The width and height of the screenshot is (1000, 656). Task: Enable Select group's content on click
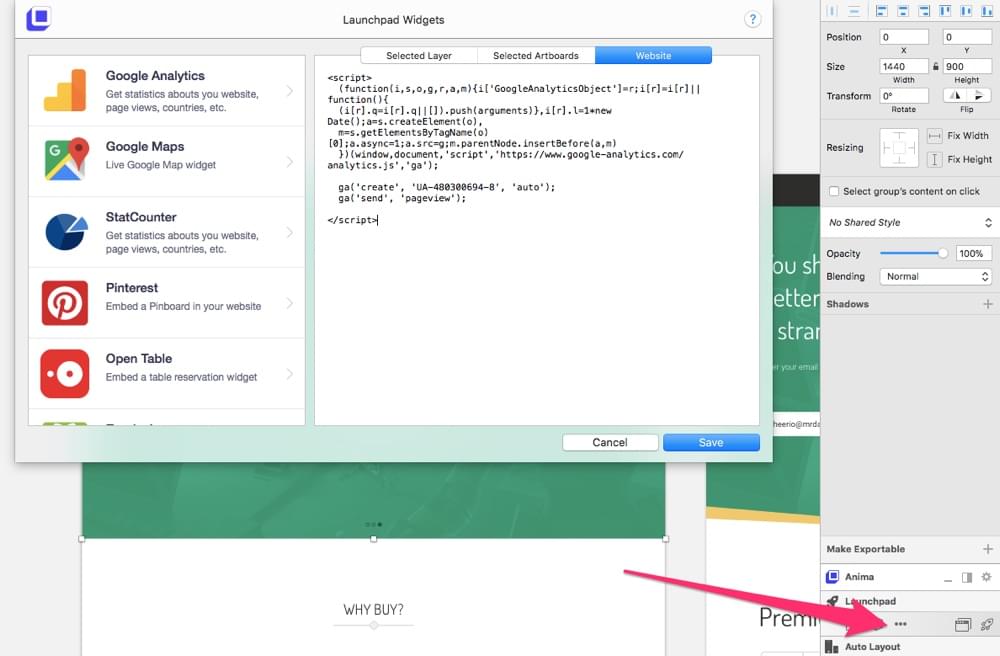(x=834, y=191)
